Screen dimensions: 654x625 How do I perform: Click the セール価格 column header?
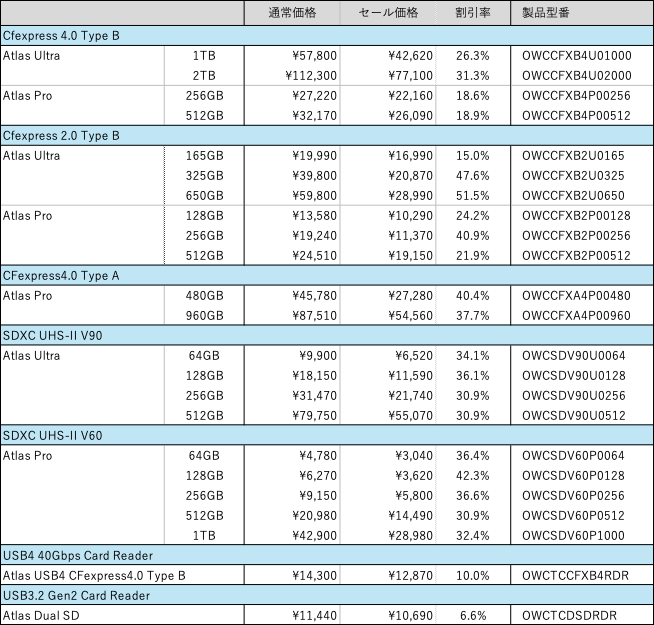388,13
